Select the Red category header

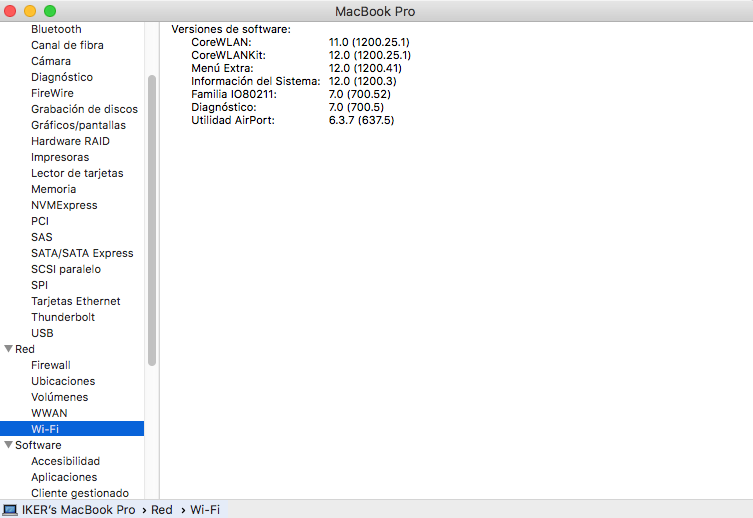[x=24, y=349]
